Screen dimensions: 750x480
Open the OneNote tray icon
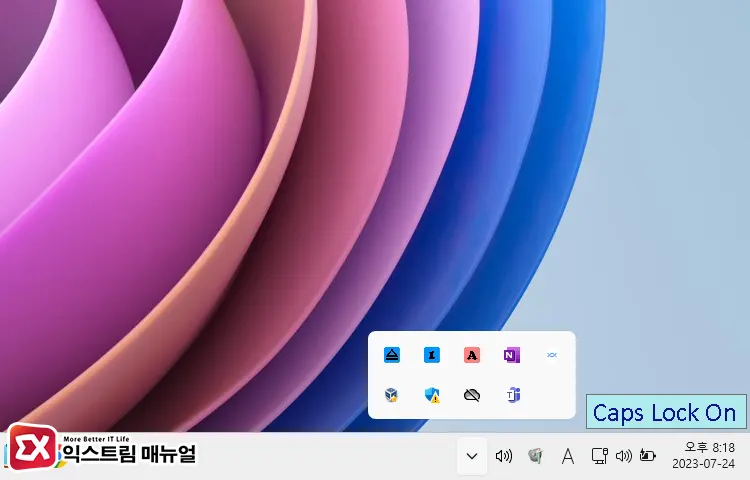512,355
